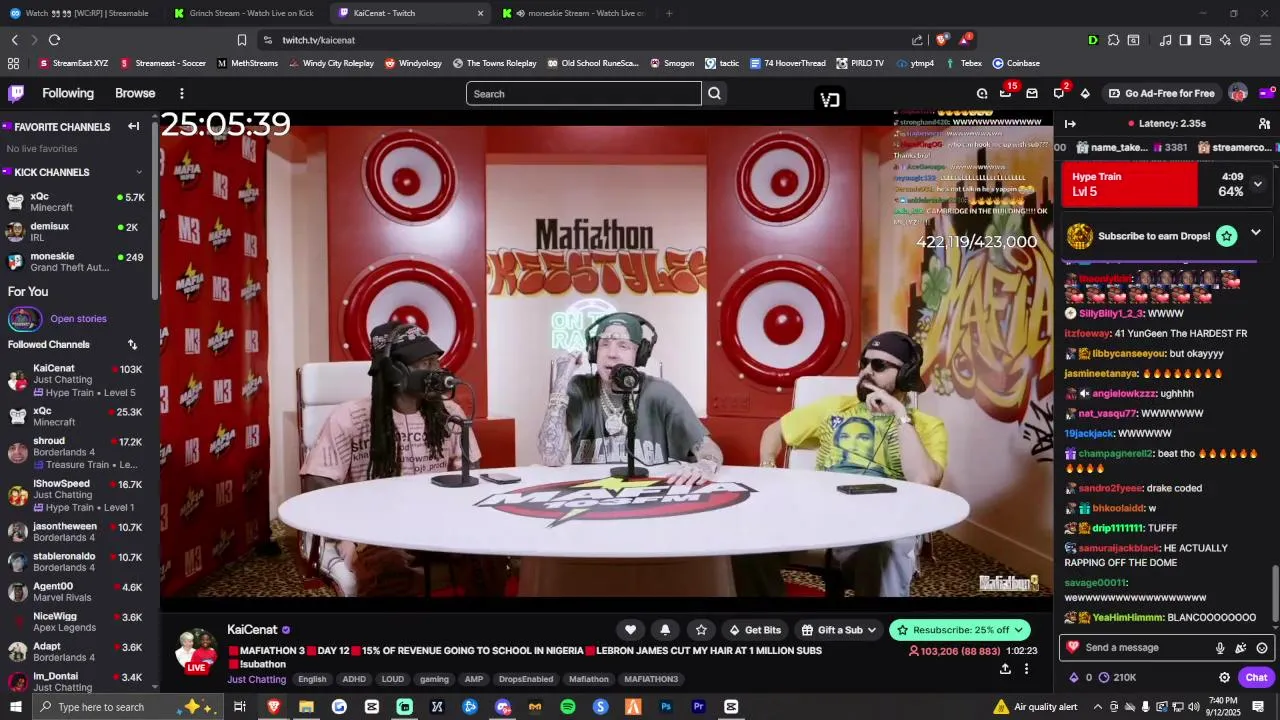Viewport: 1280px width, 720px height.
Task: Open browser extensions puzzle icon
Action: pyautogui.click(x=1112, y=40)
